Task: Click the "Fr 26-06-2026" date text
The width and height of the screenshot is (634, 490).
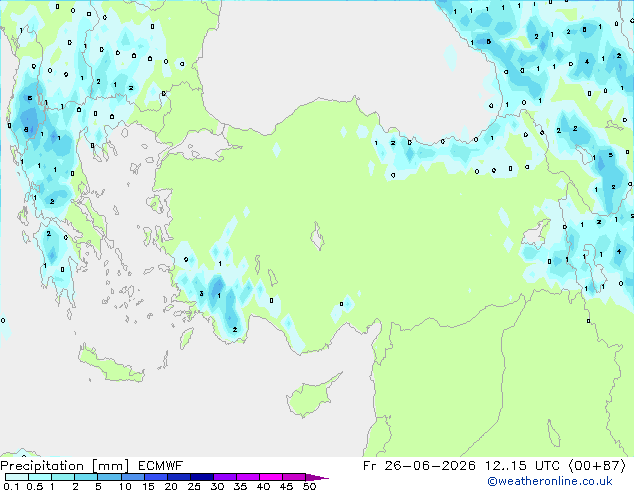Action: [x=419, y=466]
